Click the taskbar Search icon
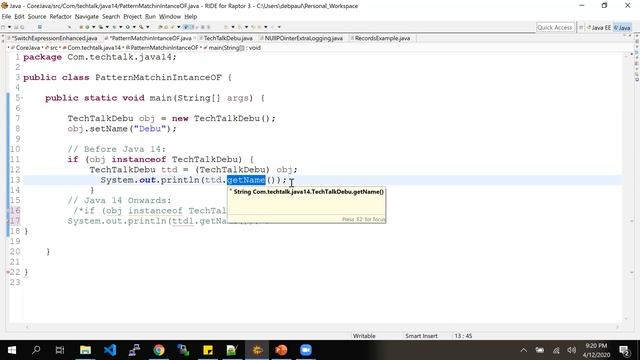Viewport: 640px width, 360px height. tap(36, 350)
